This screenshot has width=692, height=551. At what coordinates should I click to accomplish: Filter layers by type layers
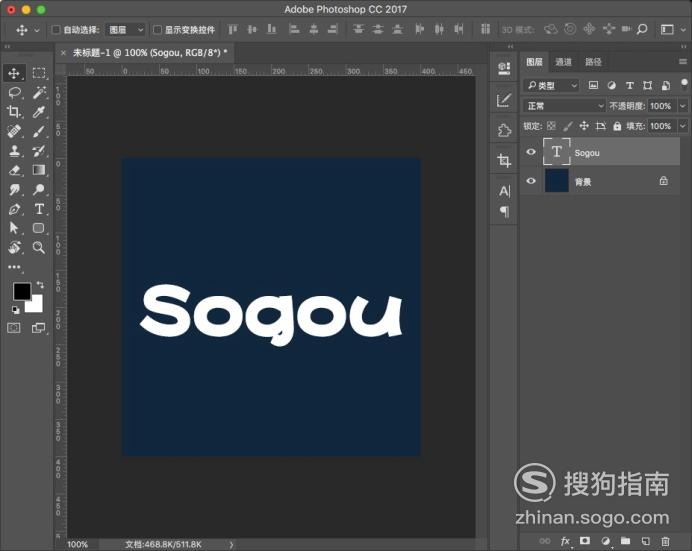coord(630,85)
